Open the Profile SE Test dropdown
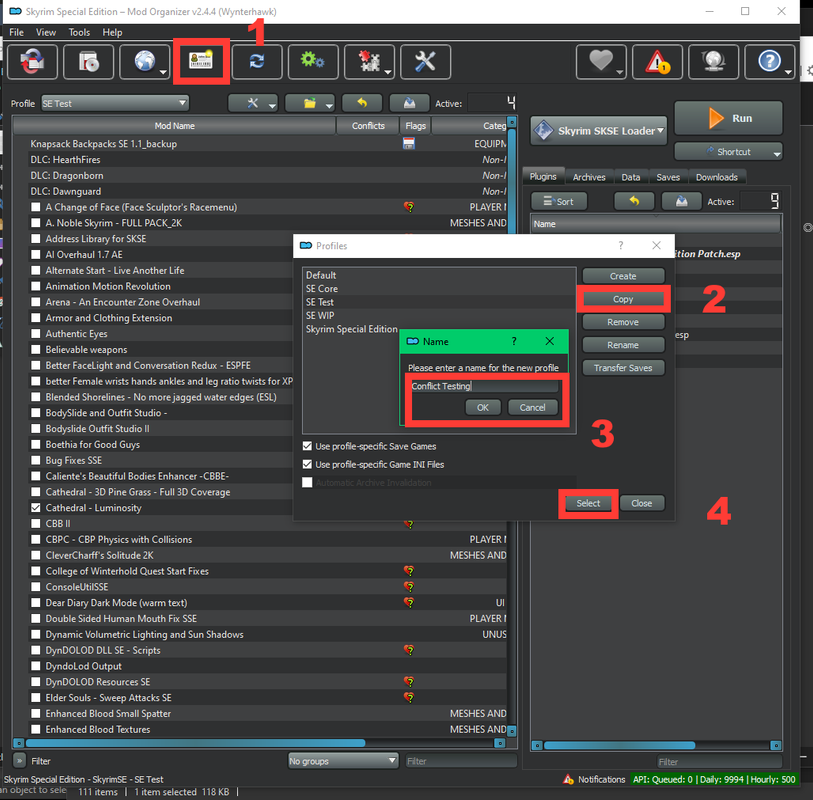The width and height of the screenshot is (813, 800). pyautogui.click(x=115, y=103)
